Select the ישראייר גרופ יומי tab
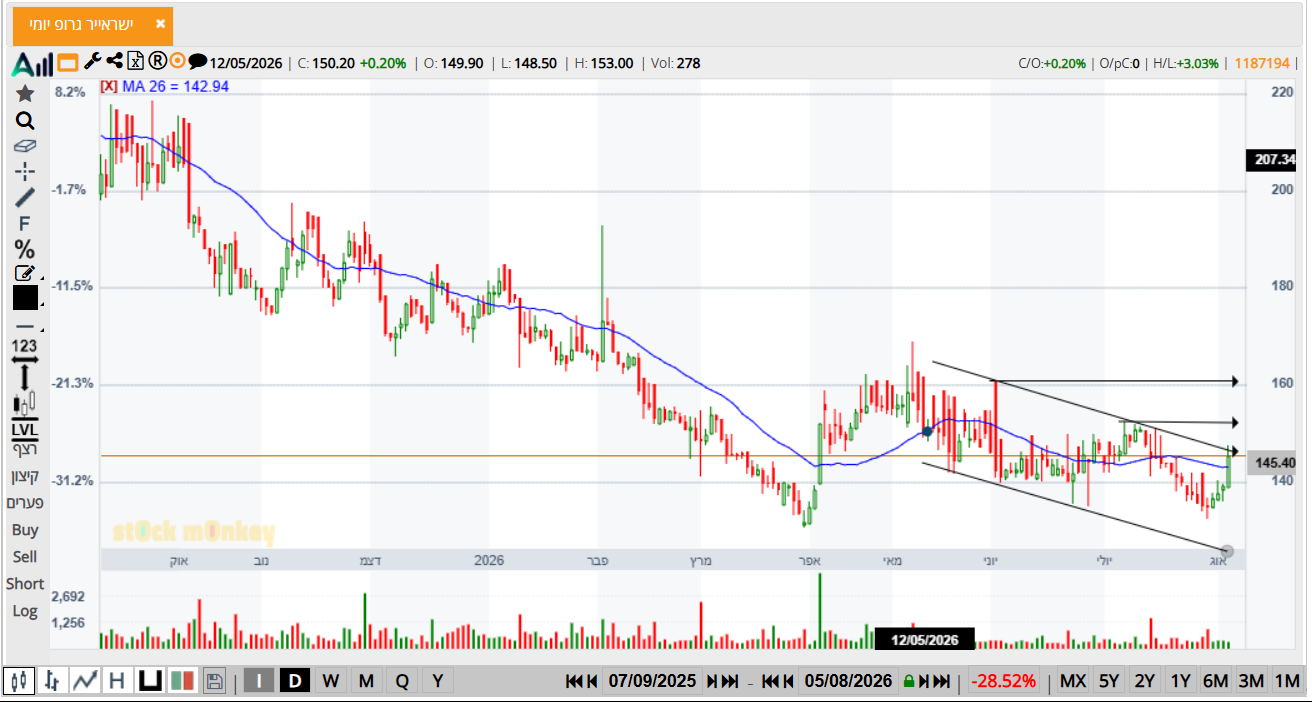Image resolution: width=1312 pixels, height=702 pixels. click(93, 25)
